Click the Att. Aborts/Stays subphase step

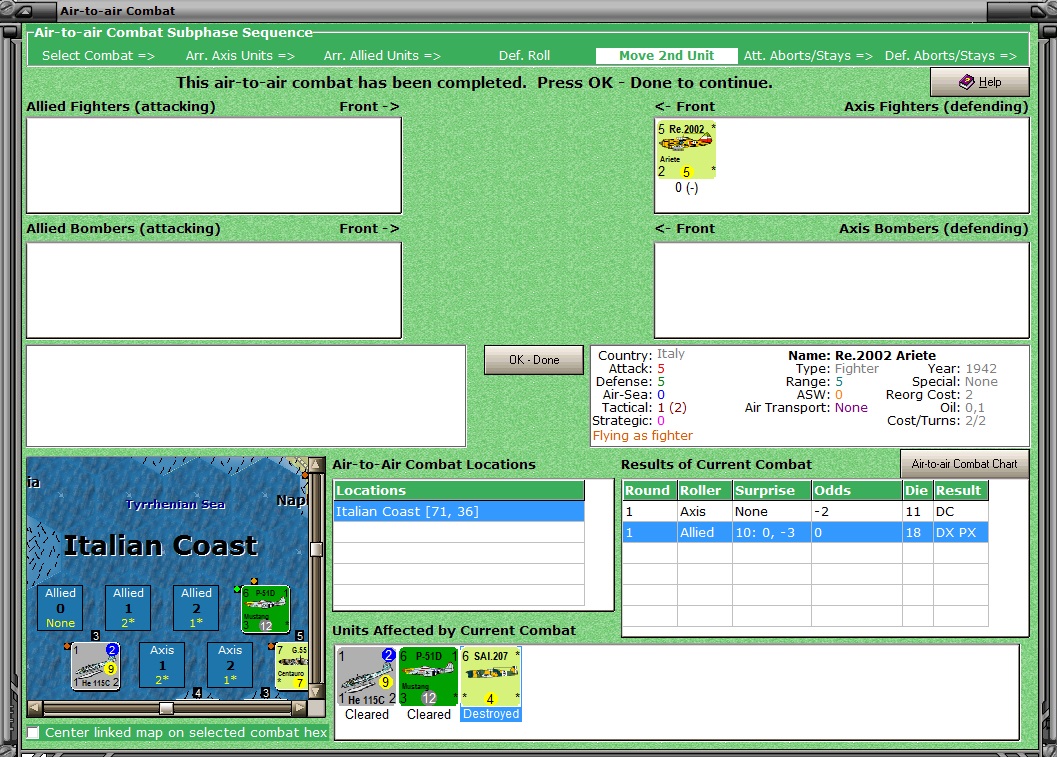(x=808, y=56)
